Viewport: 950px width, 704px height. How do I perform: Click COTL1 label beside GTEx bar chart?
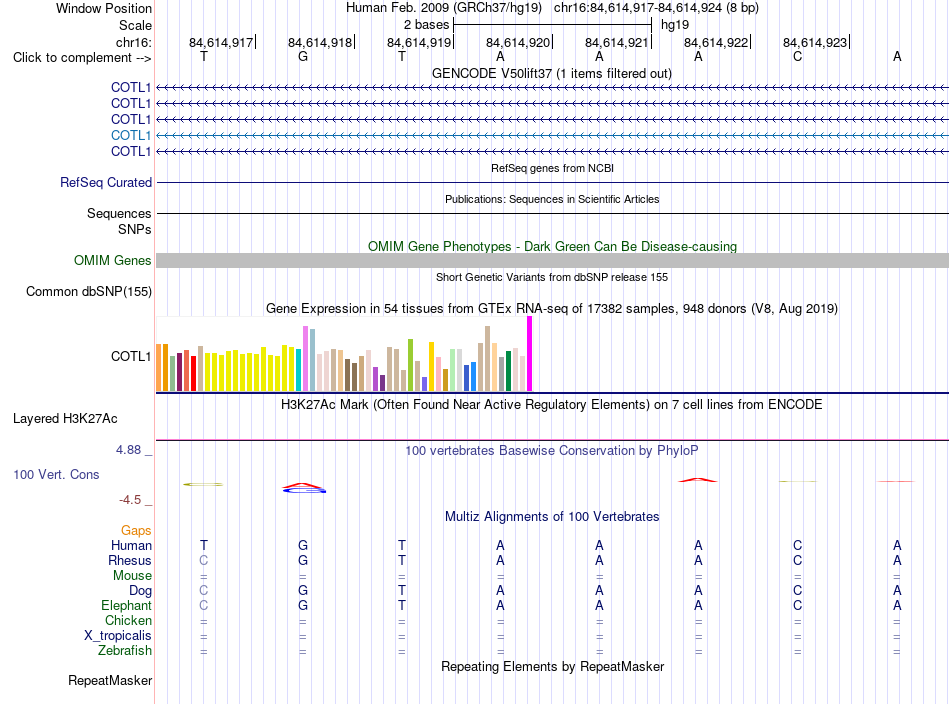coord(131,356)
